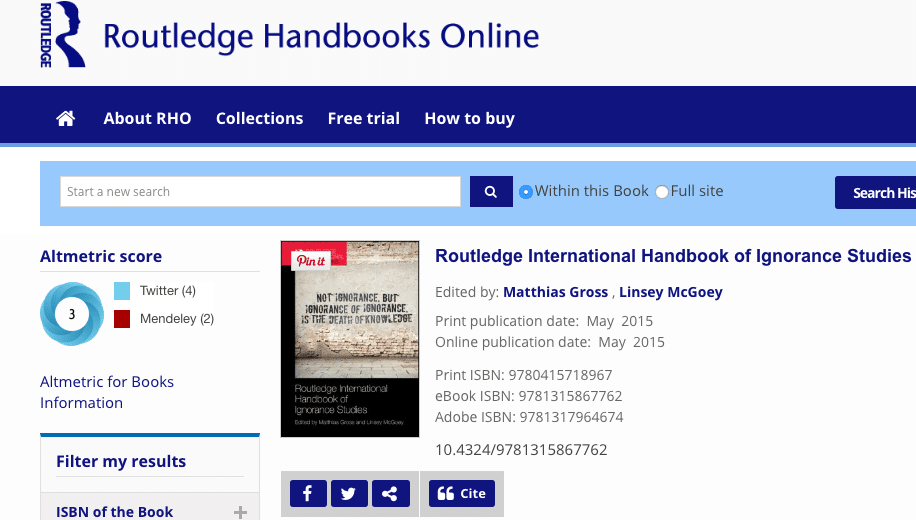The width and height of the screenshot is (916, 520).
Task: Click the Twitter light-blue color swatch
Action: (x=122, y=291)
